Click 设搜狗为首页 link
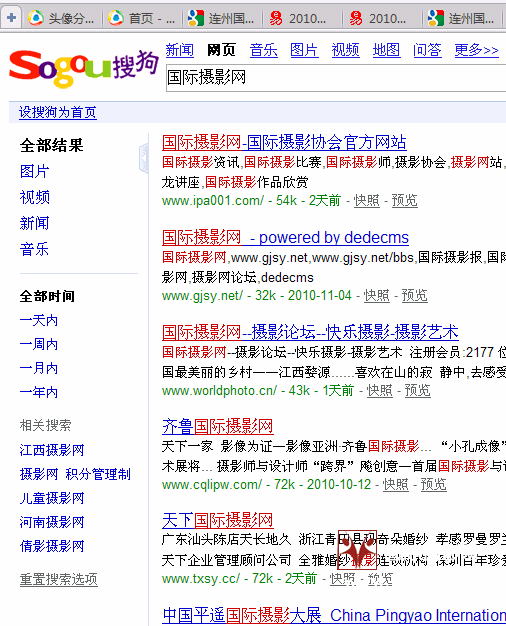The height and width of the screenshot is (626, 506). 58,112
